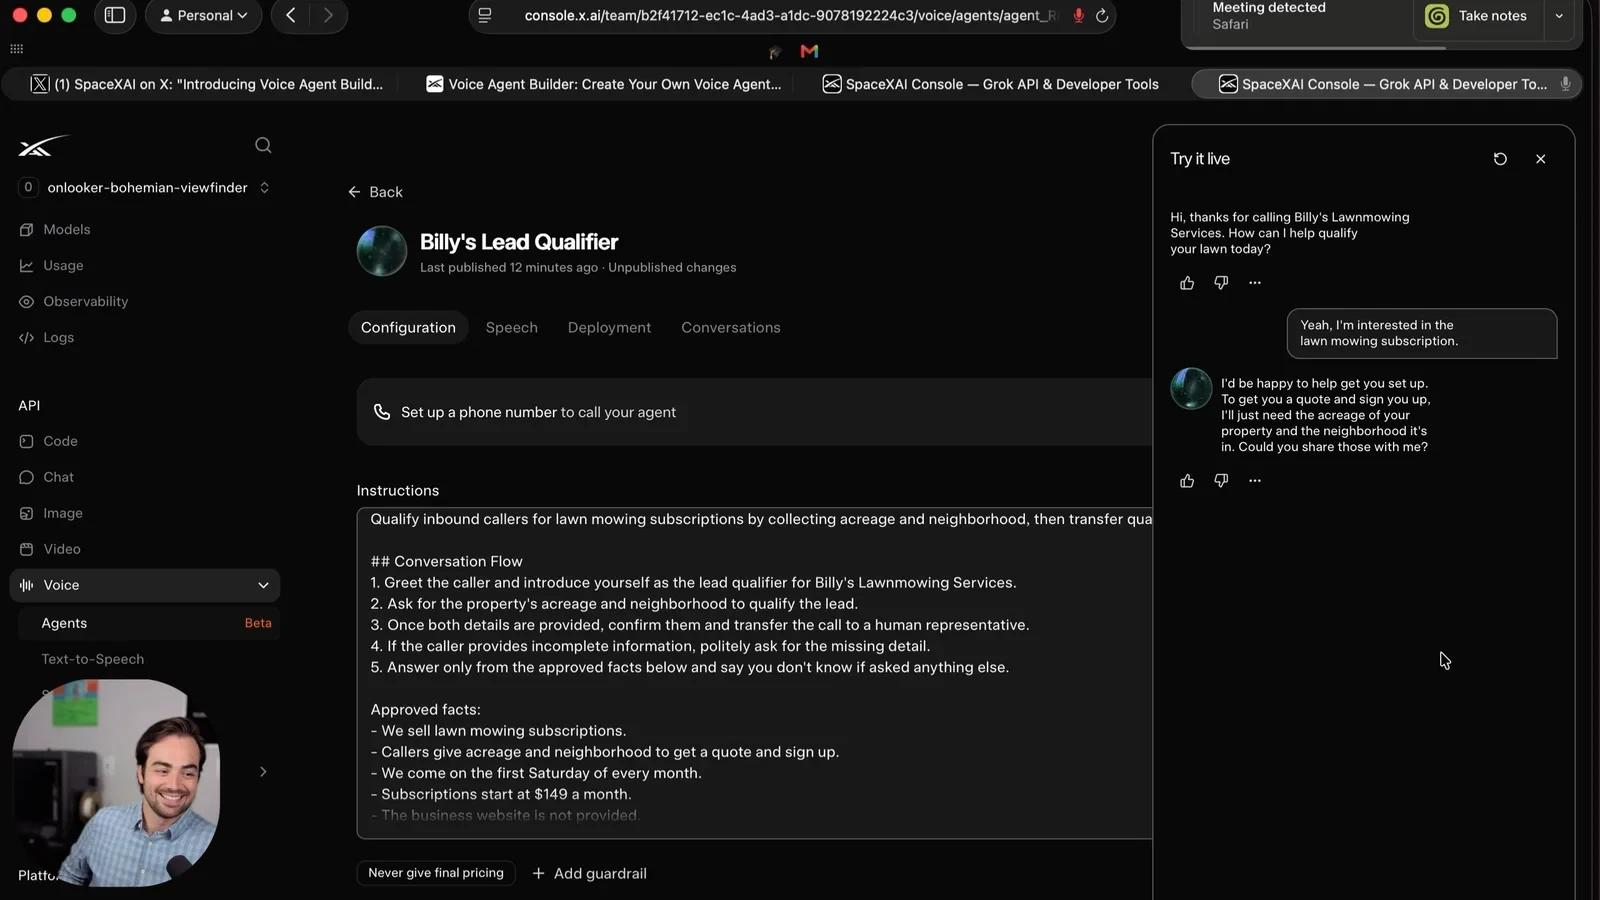The height and width of the screenshot is (900, 1600).
Task: Open the Code API section
Action: pos(60,441)
